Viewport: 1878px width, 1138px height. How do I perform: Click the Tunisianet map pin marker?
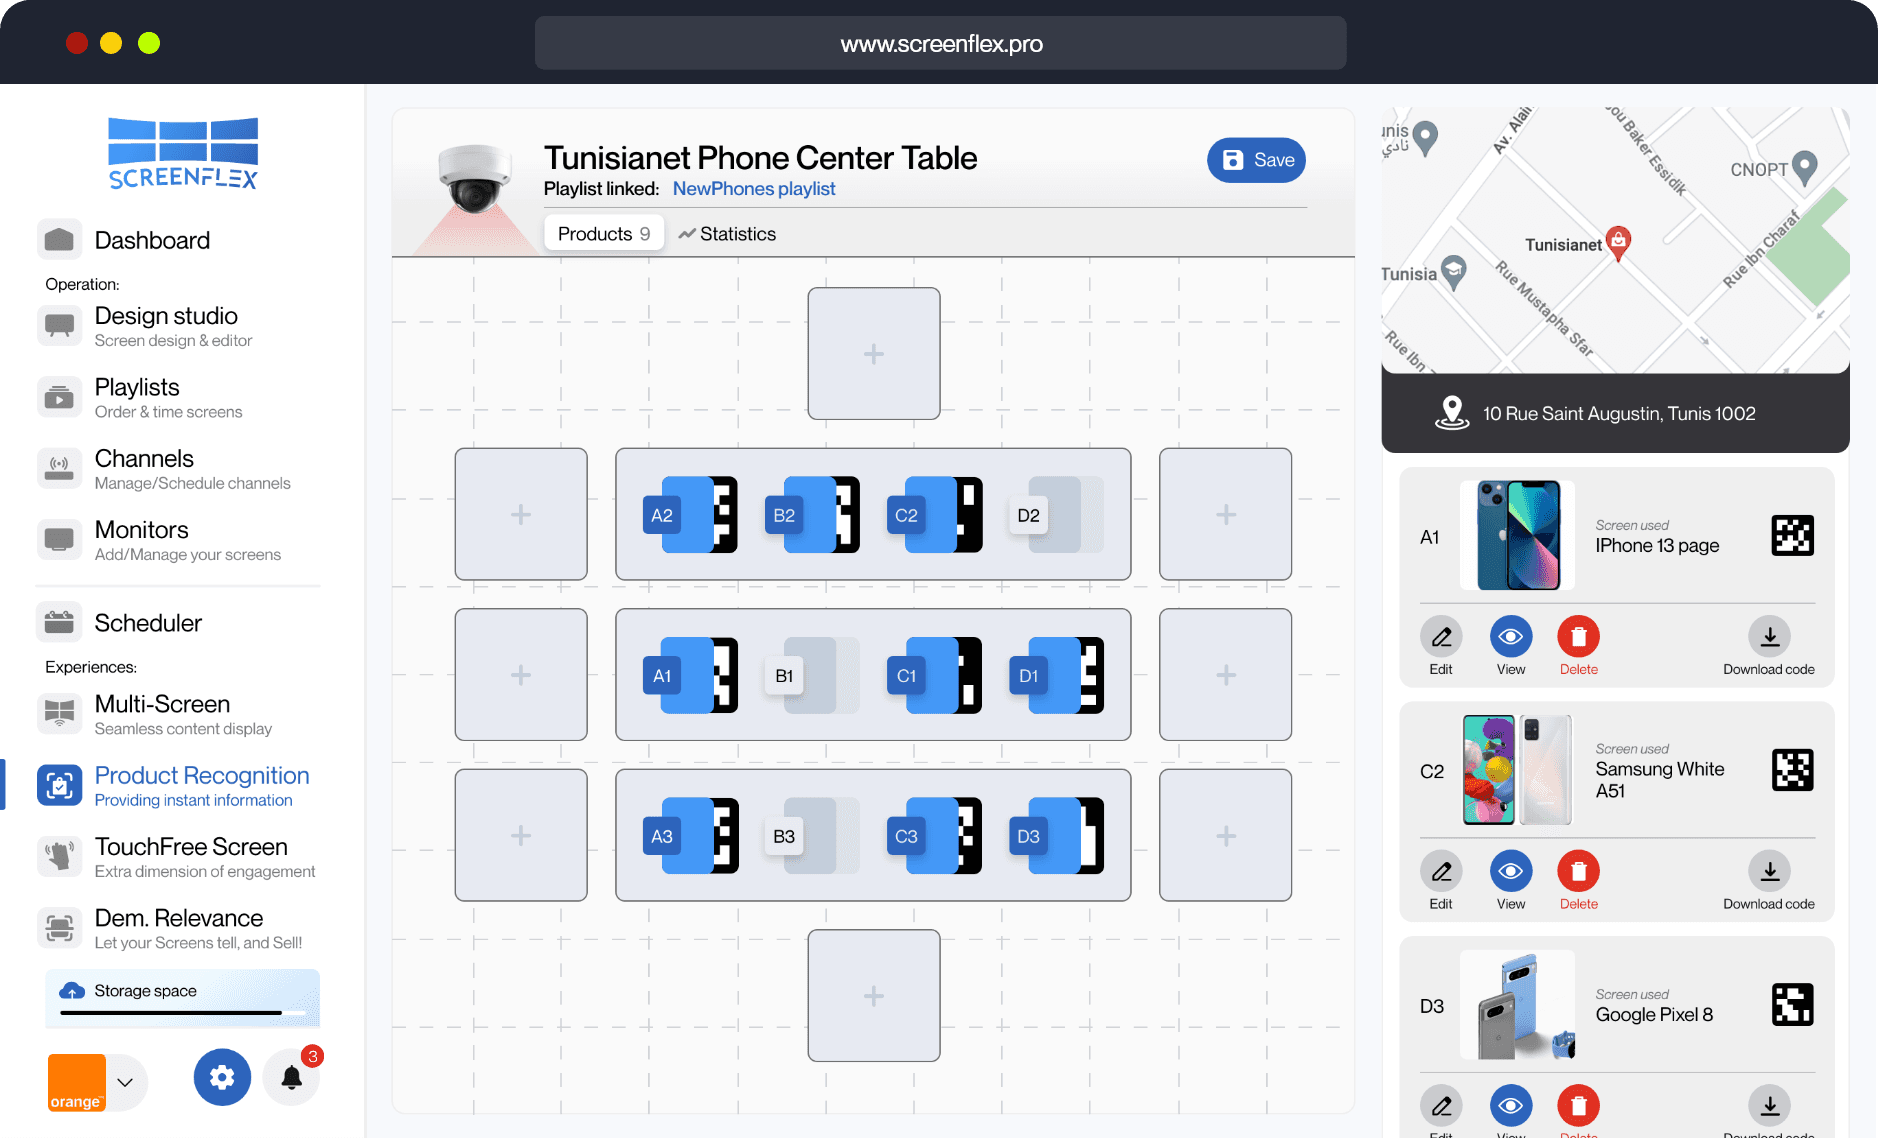[1618, 241]
